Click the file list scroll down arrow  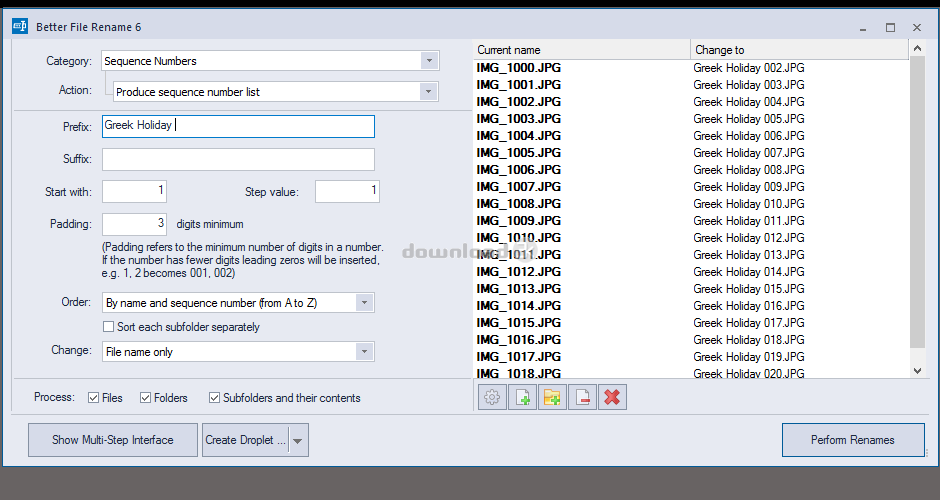917,371
